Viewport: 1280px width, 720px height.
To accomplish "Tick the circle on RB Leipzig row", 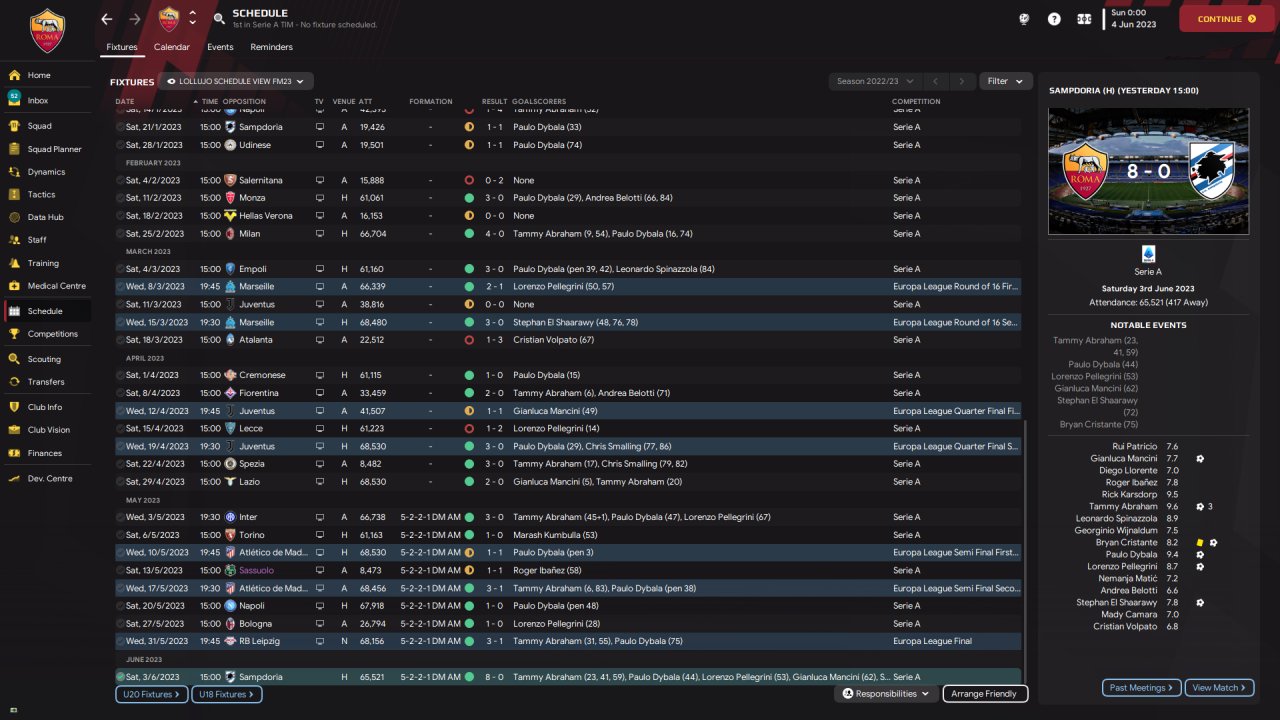I will pyautogui.click(x=120, y=641).
